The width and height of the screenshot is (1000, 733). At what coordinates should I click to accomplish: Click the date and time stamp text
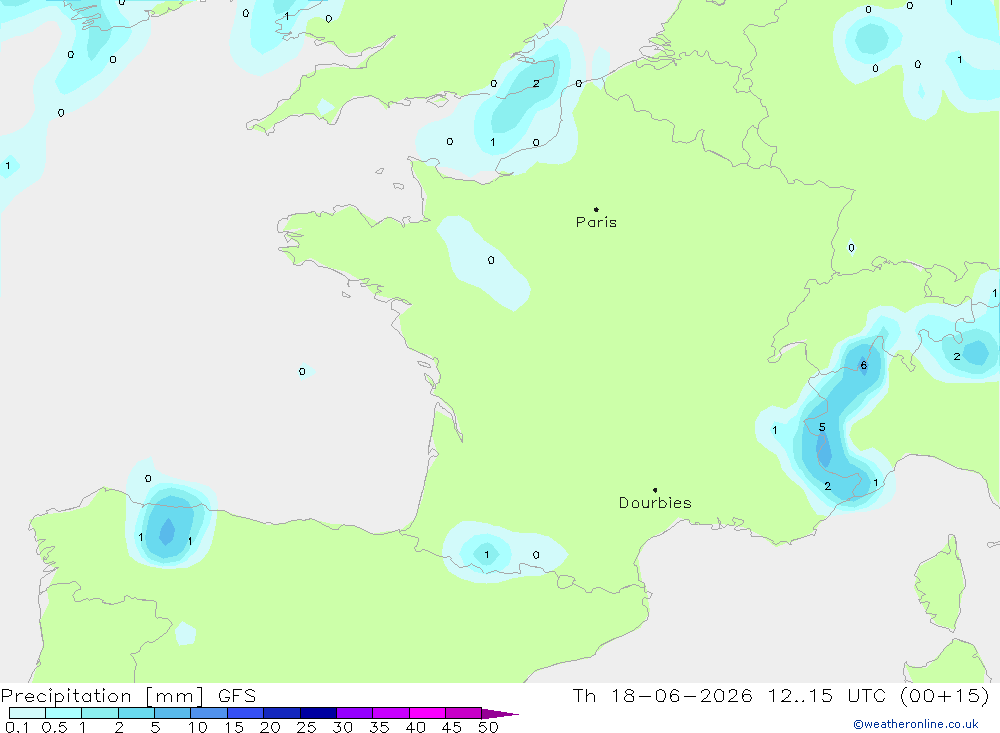pyautogui.click(x=781, y=695)
